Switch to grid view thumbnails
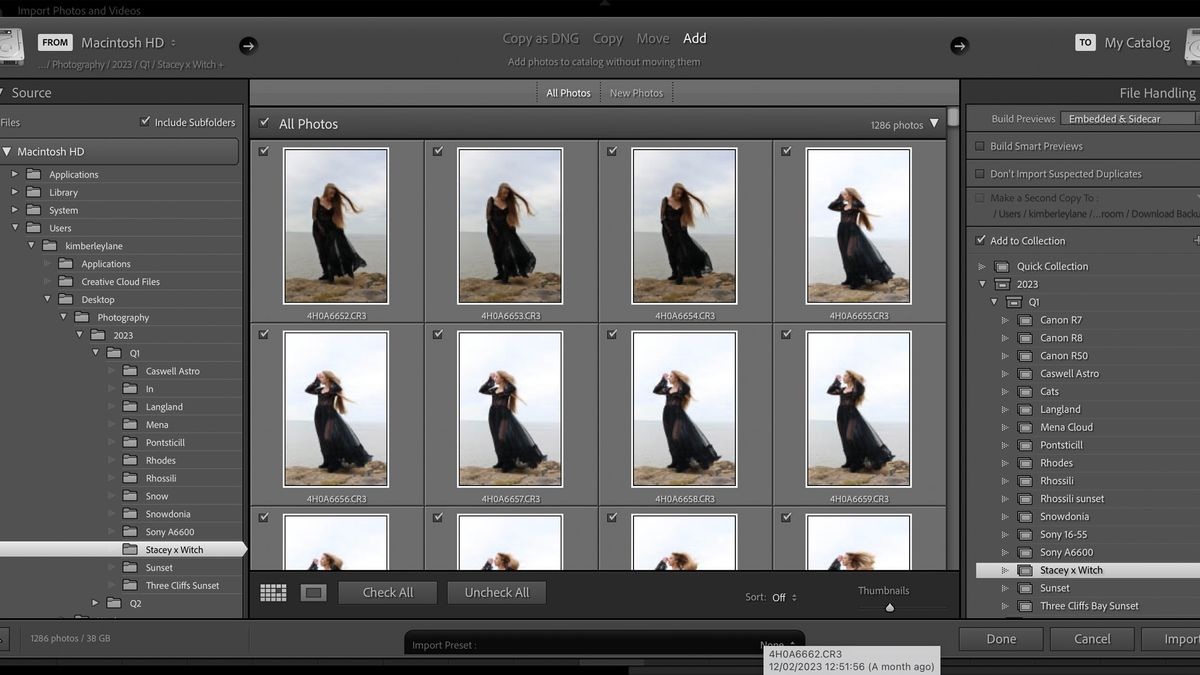The width and height of the screenshot is (1200, 675). click(x=272, y=592)
